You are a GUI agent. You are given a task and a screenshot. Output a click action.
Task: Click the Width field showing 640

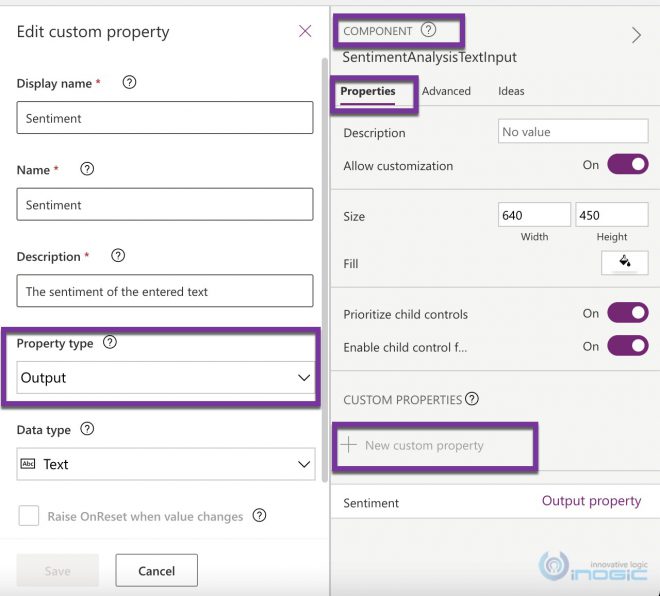click(x=534, y=215)
